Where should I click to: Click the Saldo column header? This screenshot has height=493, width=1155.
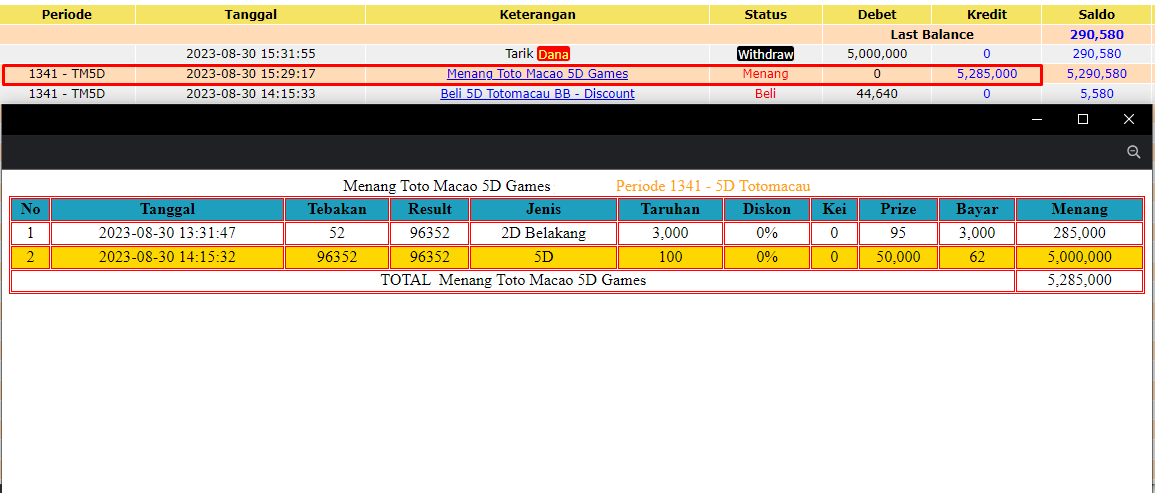(x=1098, y=15)
